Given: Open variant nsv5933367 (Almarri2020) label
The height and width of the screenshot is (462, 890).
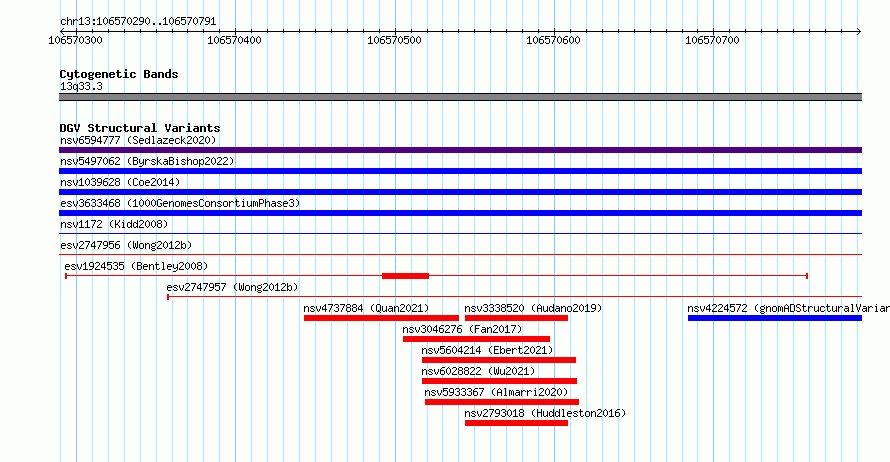Looking at the screenshot, I should click(x=496, y=392).
